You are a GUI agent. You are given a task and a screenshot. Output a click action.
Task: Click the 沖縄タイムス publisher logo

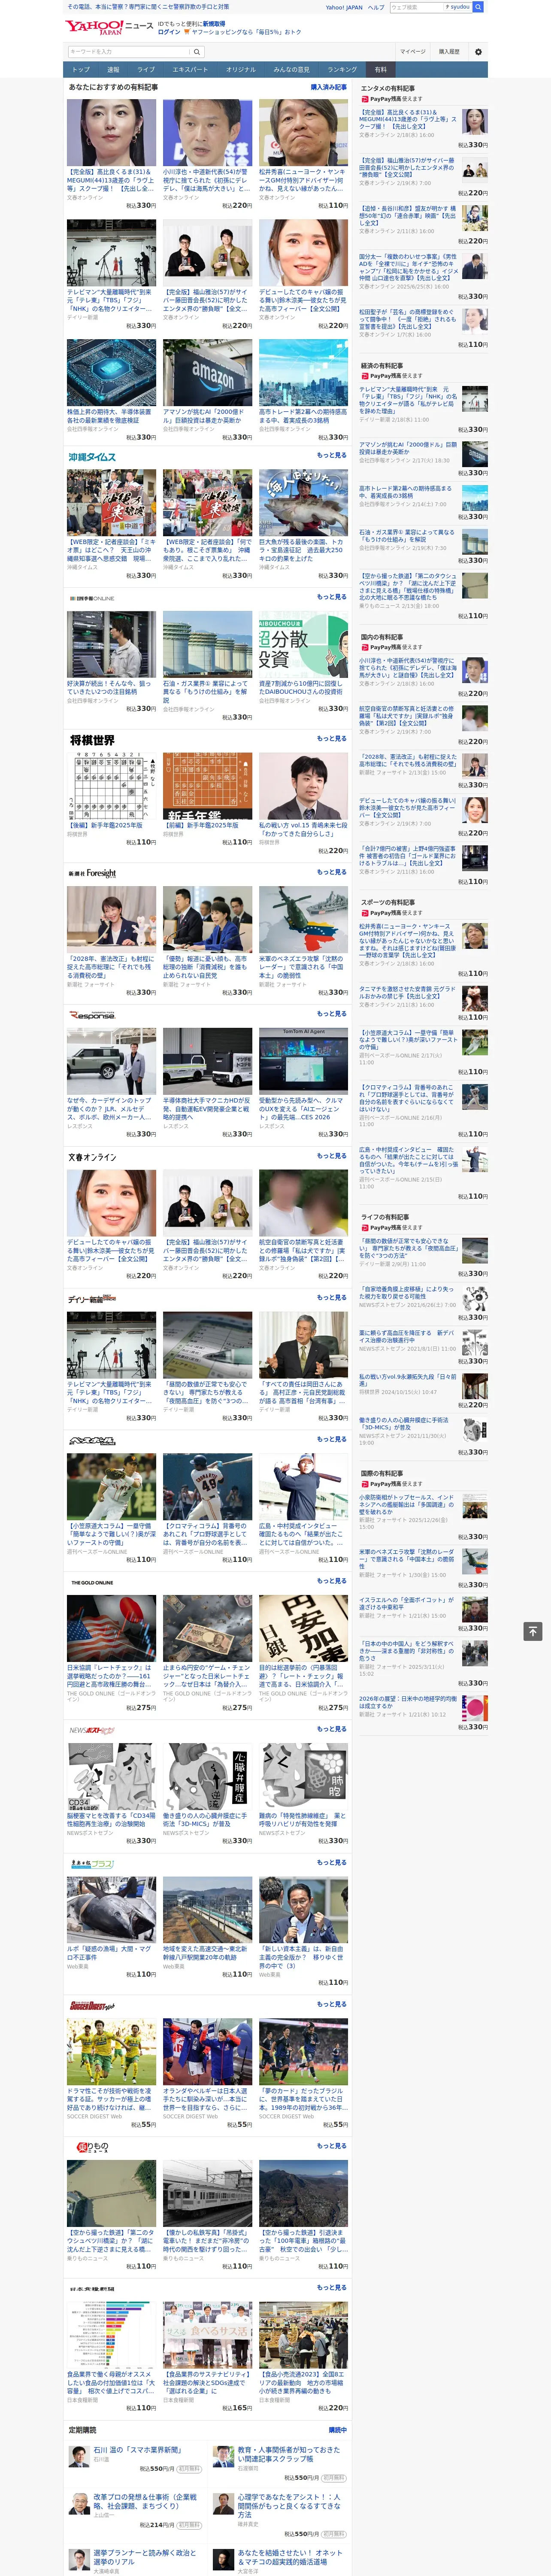[92, 457]
